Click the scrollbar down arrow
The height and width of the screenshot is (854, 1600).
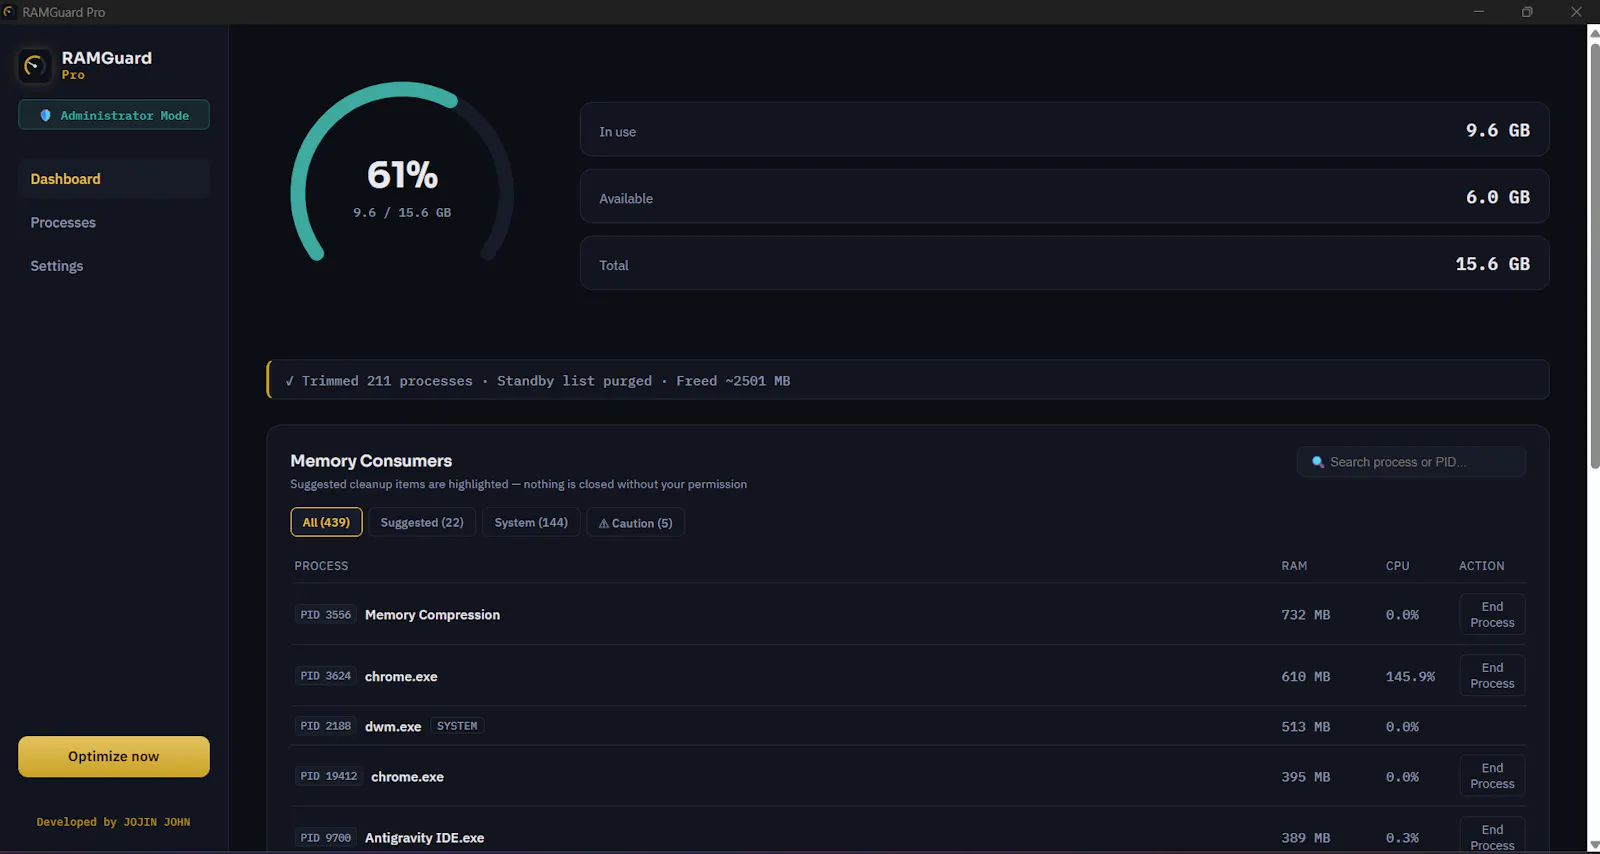(x=1594, y=846)
